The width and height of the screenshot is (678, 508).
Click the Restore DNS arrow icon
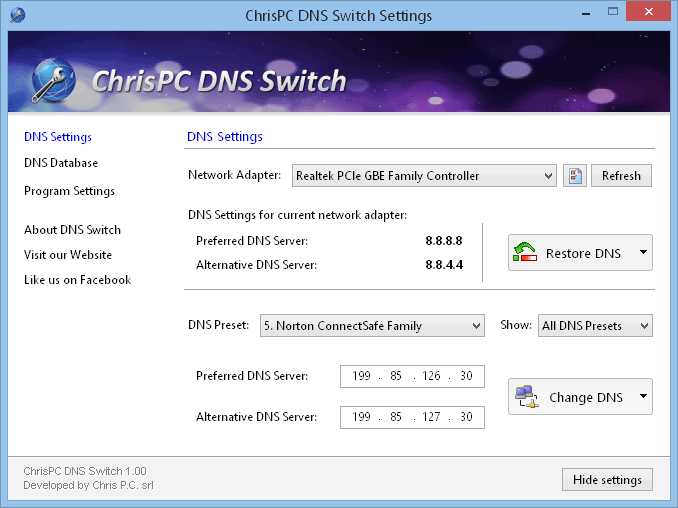(525, 254)
